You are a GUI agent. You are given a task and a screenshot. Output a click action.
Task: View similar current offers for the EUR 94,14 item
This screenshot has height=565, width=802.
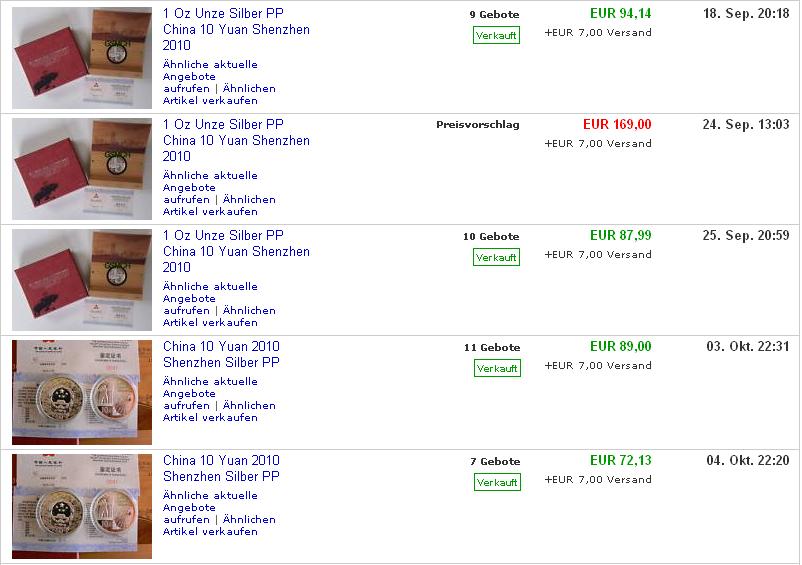pyautogui.click(x=210, y=70)
